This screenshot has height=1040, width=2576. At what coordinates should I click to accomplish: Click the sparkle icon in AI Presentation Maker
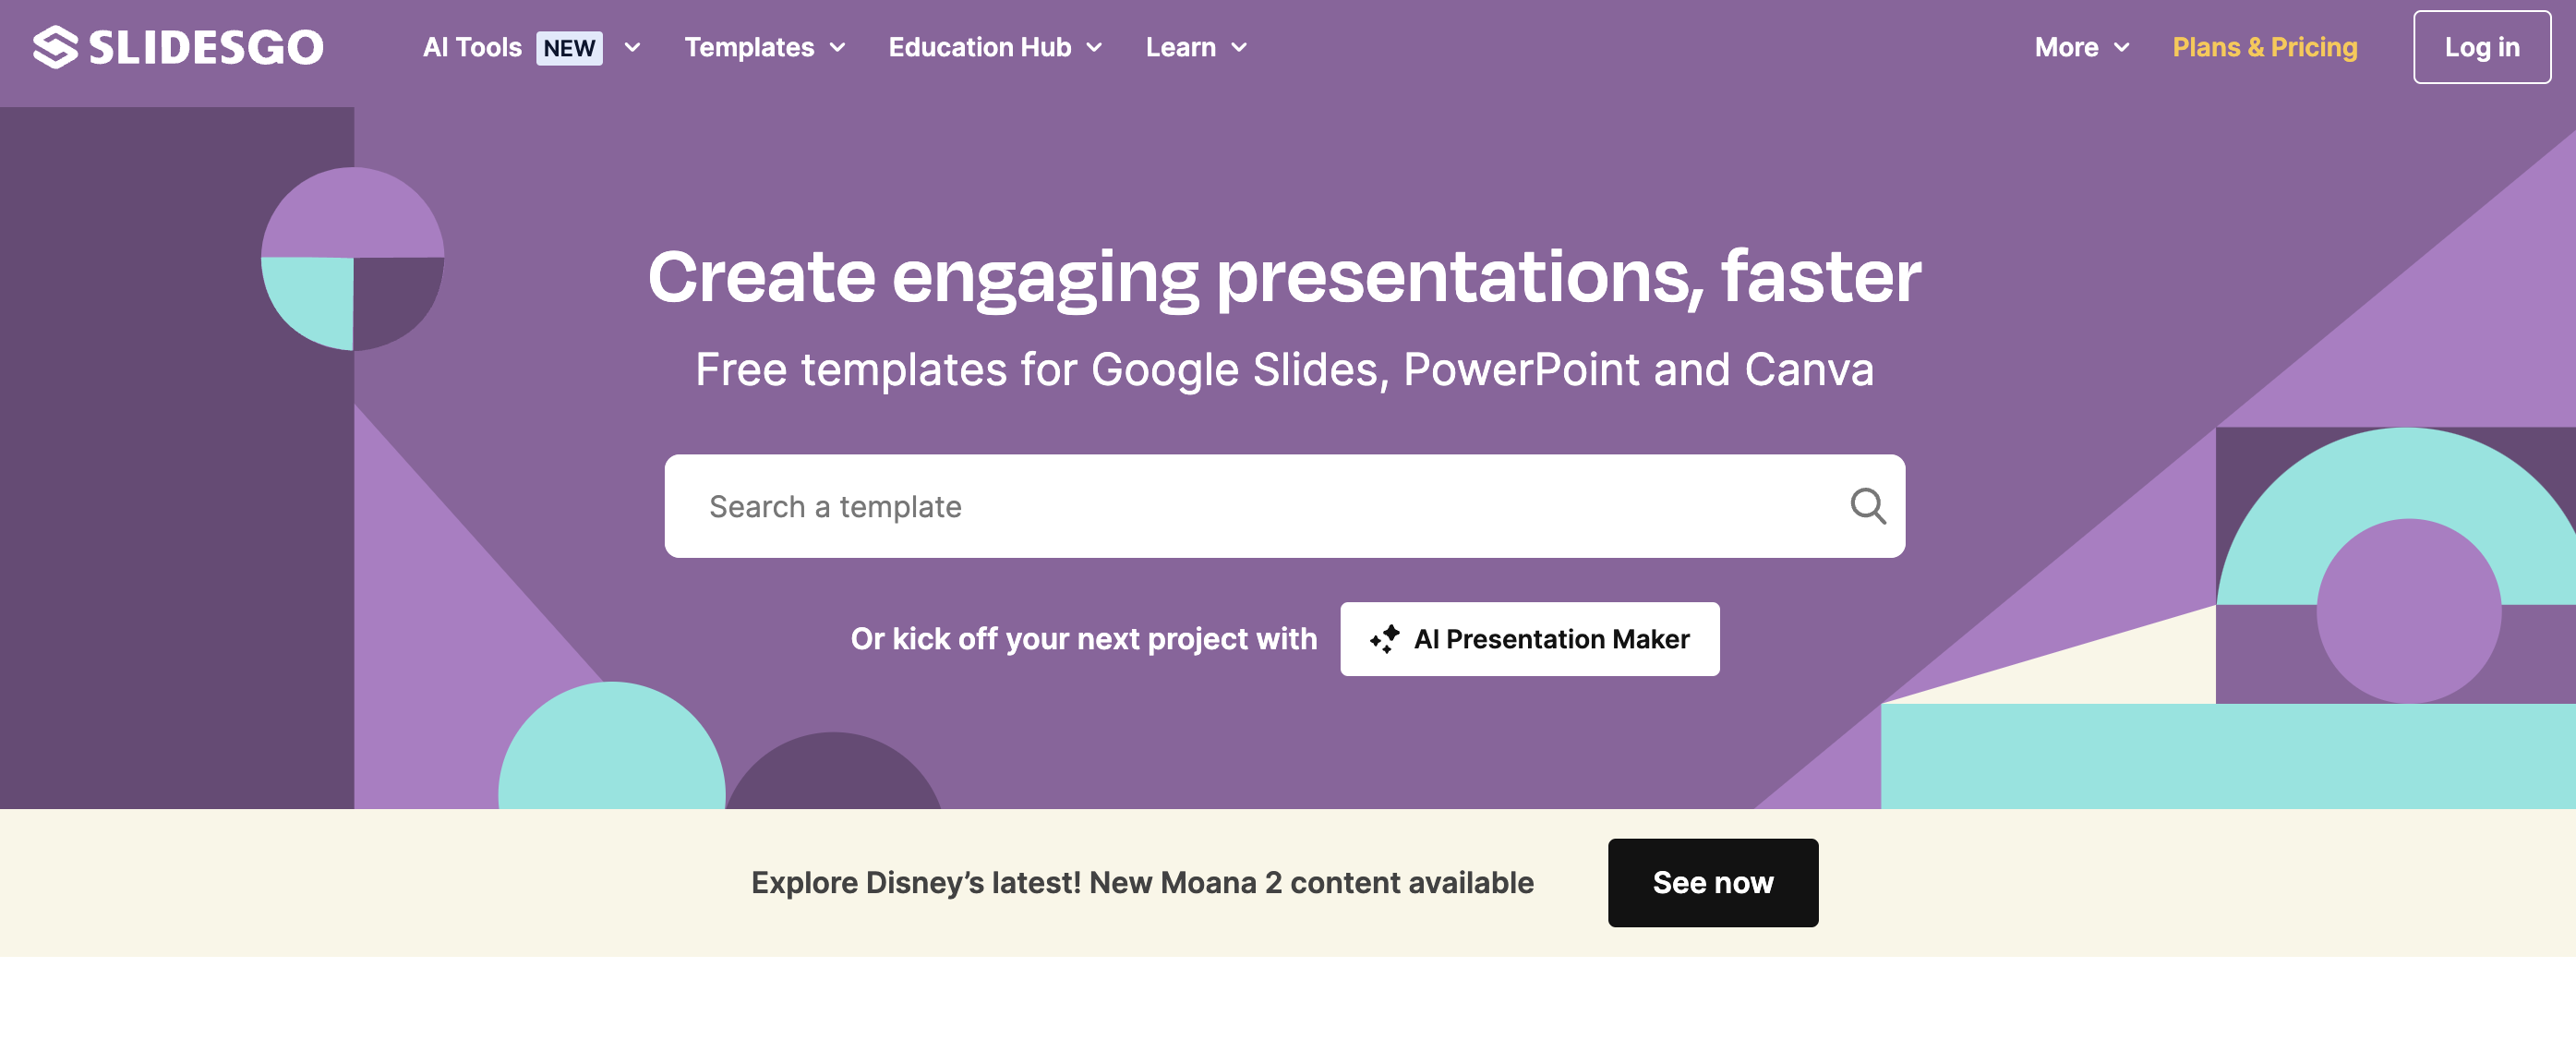click(x=1385, y=638)
